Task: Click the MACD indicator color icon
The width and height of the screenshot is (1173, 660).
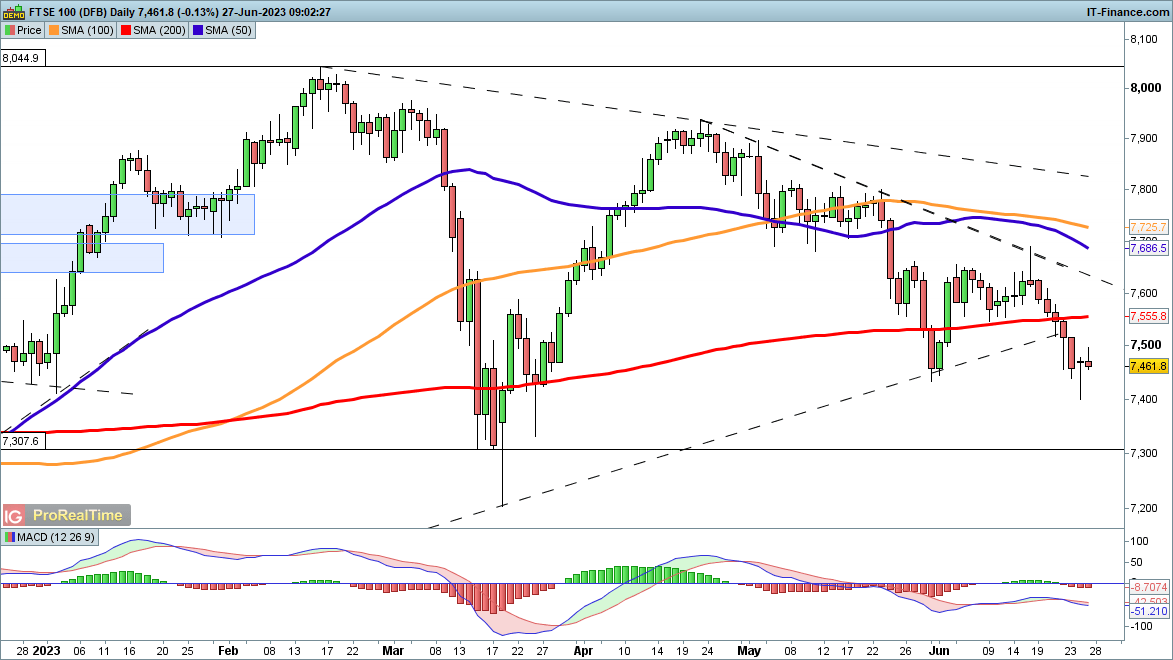Action: click(x=9, y=538)
